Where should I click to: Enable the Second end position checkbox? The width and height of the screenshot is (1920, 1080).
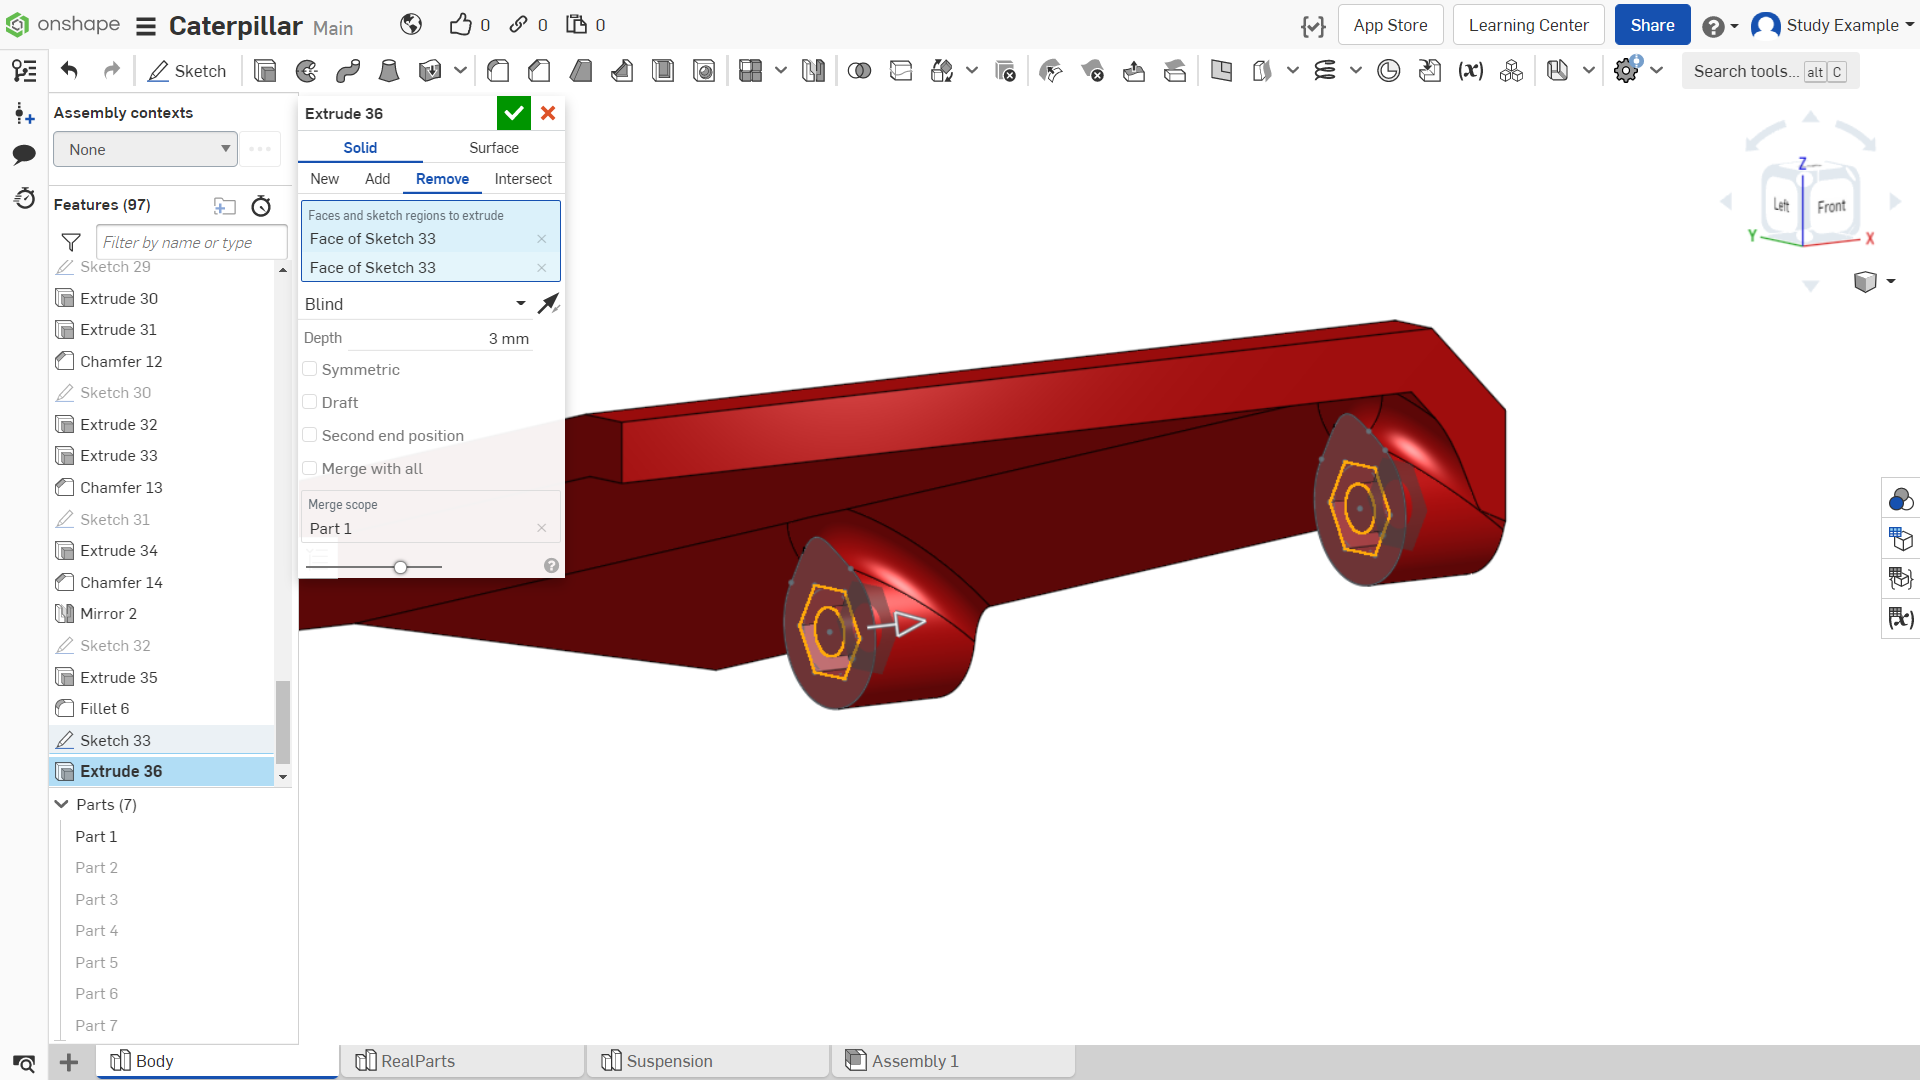tap(310, 435)
